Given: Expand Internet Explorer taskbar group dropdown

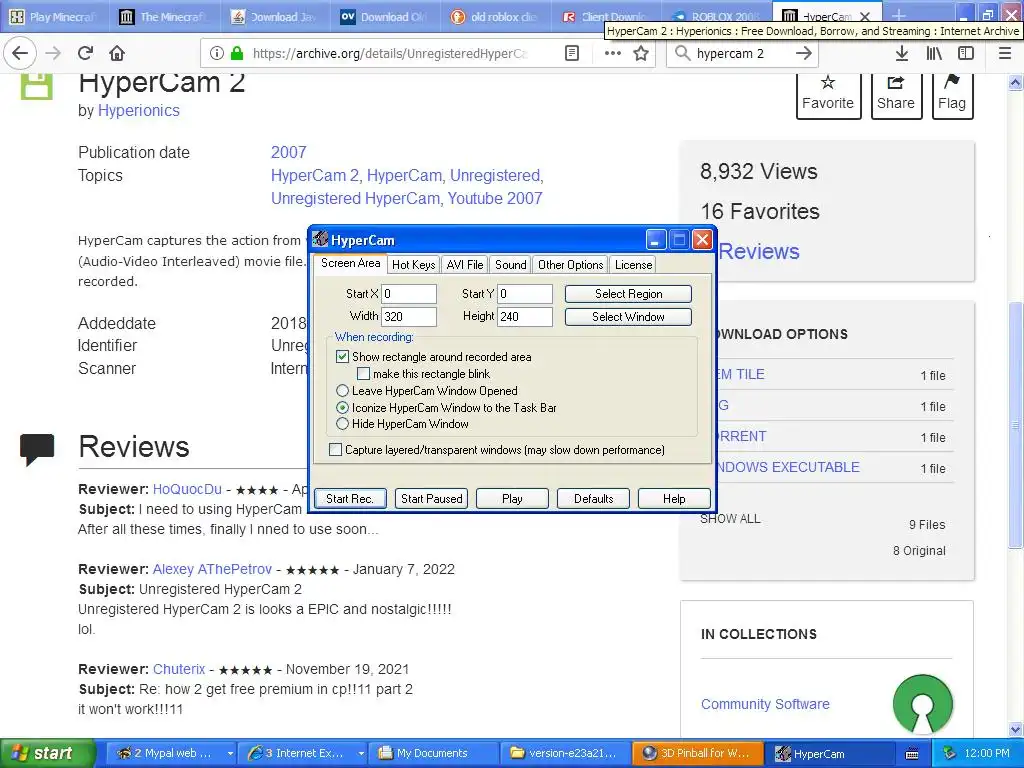Looking at the screenshot, I should (x=360, y=754).
